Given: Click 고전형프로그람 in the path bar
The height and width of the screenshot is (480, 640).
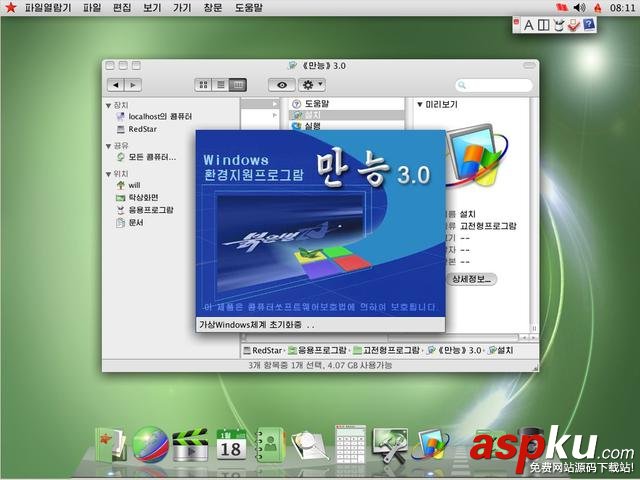Looking at the screenshot, I should [x=386, y=350].
